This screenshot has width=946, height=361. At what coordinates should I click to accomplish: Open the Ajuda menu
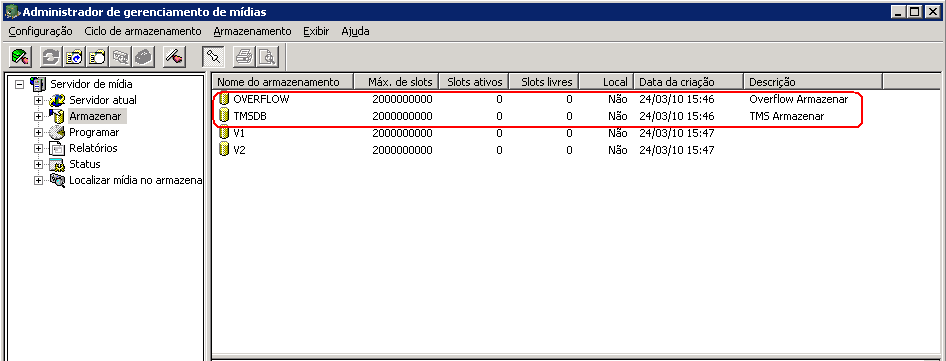(355, 31)
